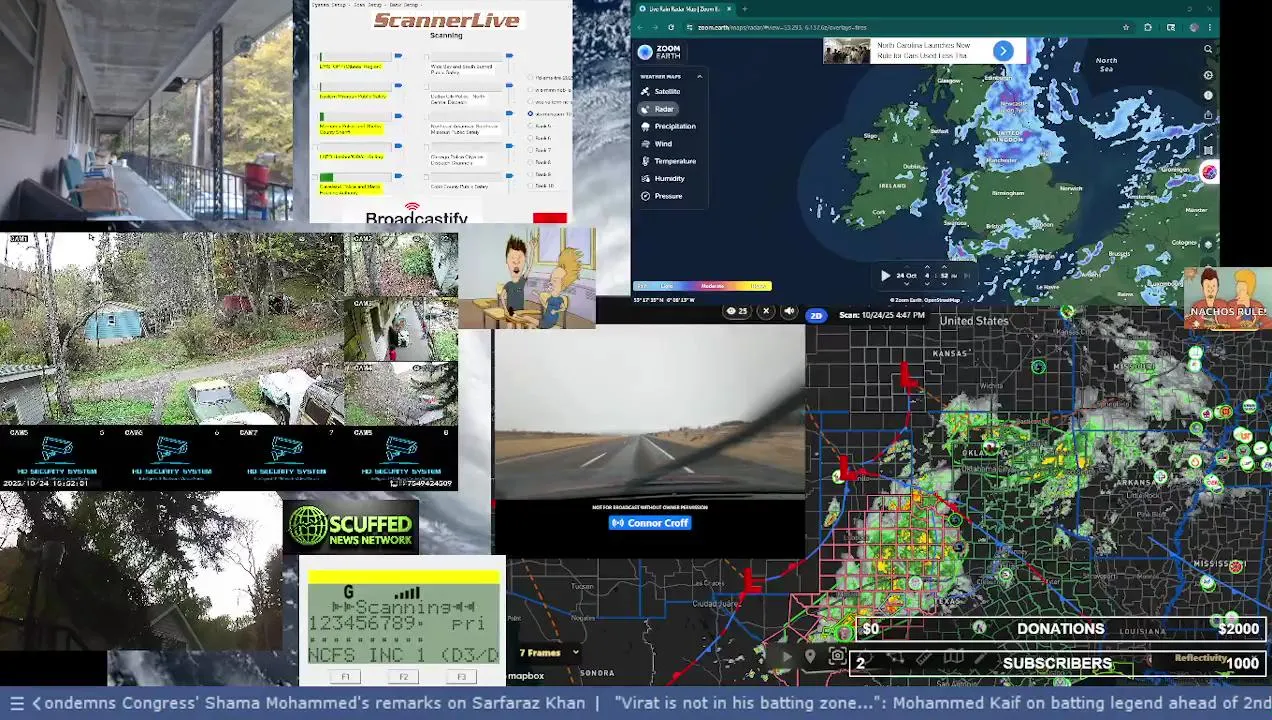Select the blue shed security camera feed
This screenshot has height=720, width=1272.
coord(172,328)
